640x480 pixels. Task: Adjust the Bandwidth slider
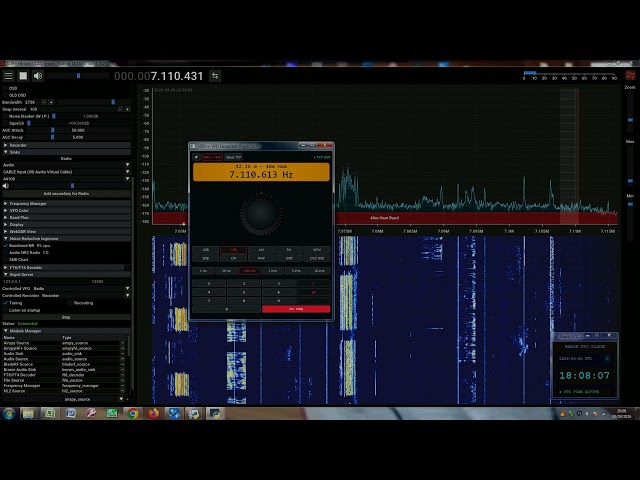(x=93, y=102)
